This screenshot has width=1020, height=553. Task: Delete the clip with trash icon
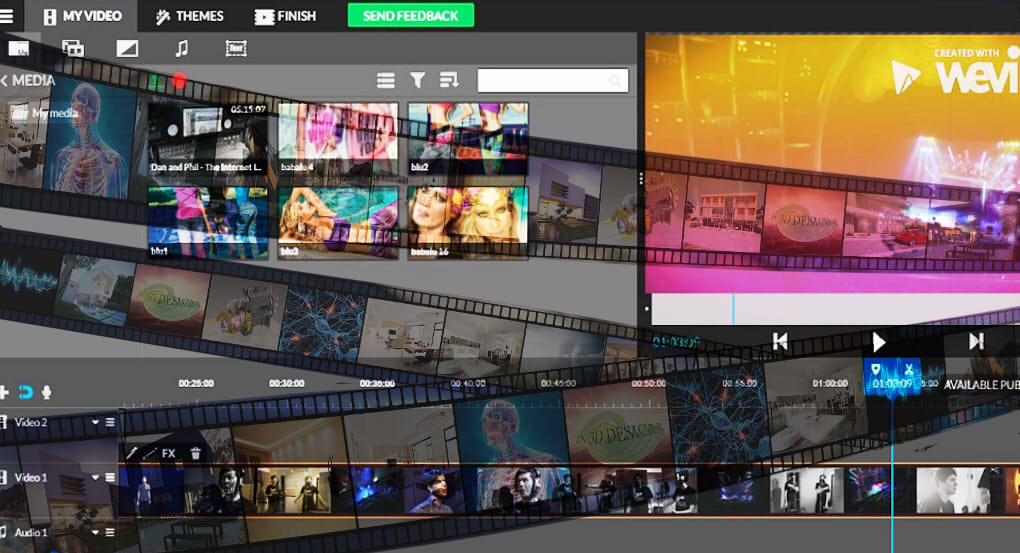pos(195,453)
